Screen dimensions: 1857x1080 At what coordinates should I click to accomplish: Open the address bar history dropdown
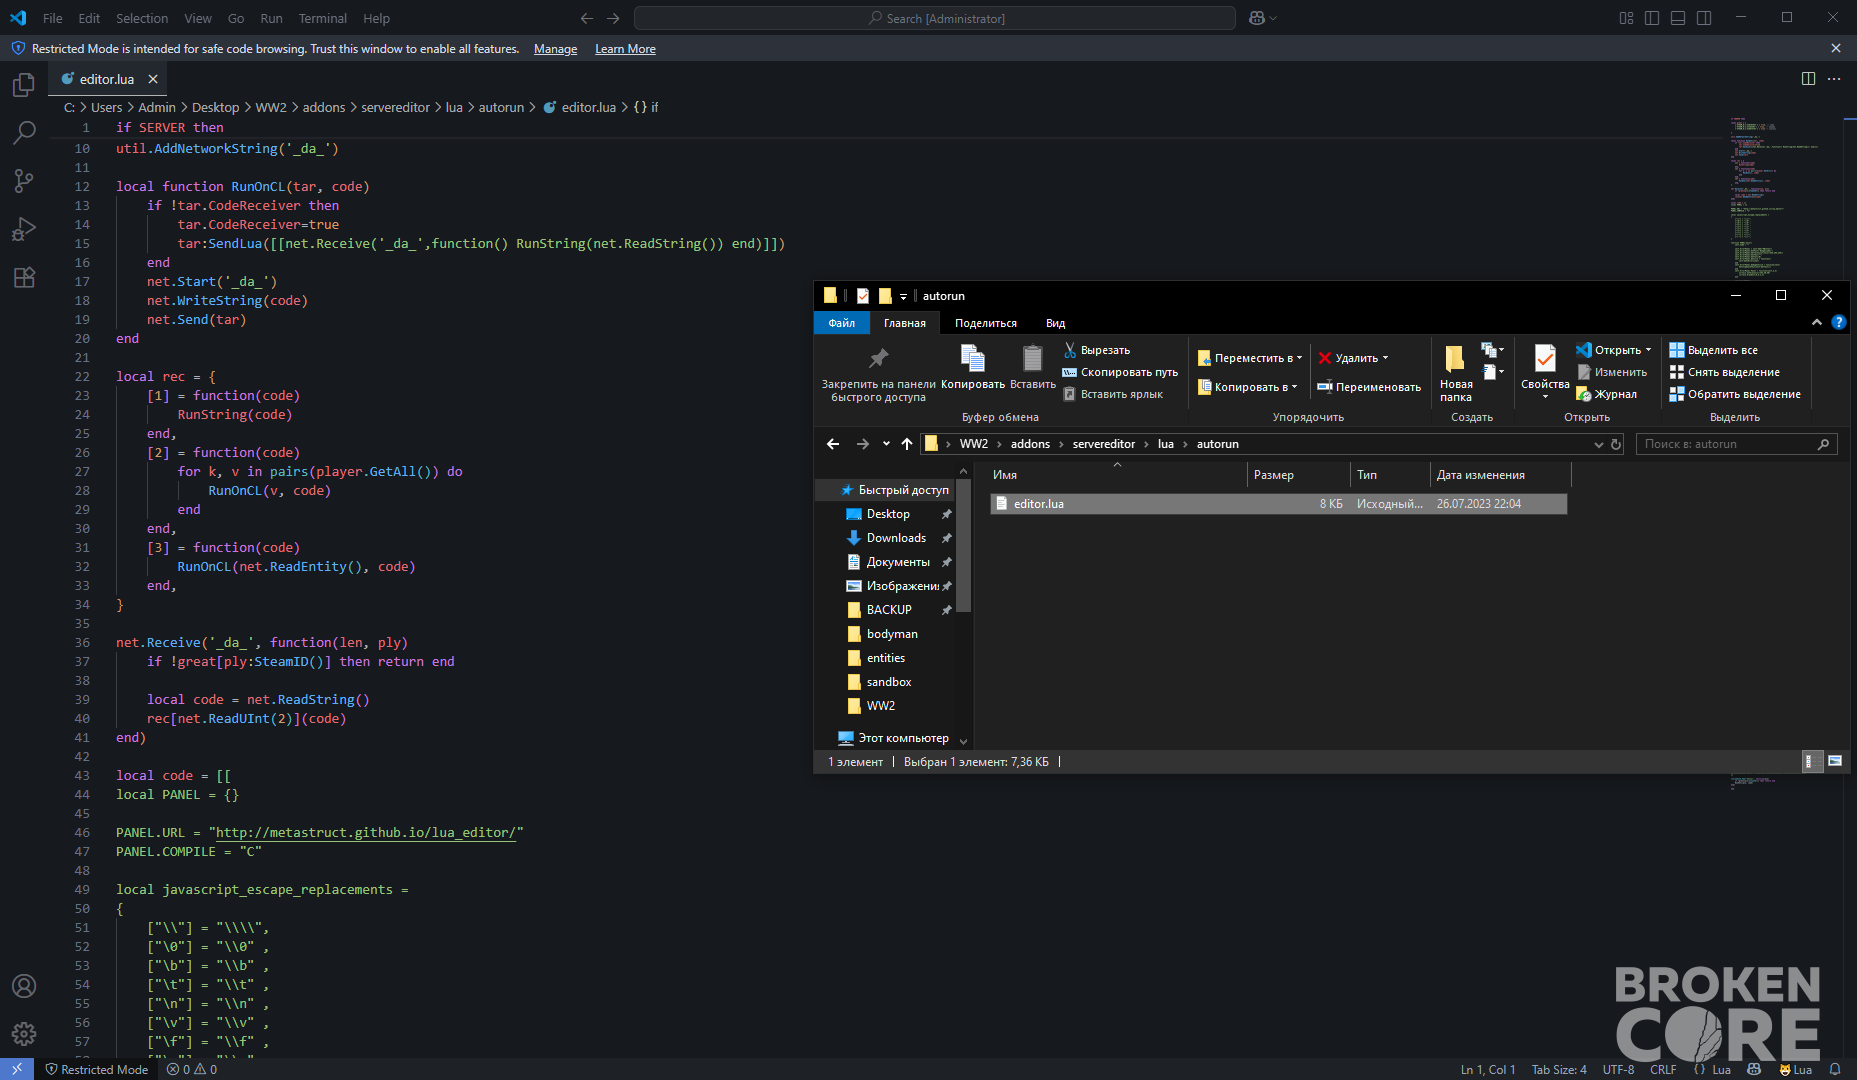[x=1598, y=444]
